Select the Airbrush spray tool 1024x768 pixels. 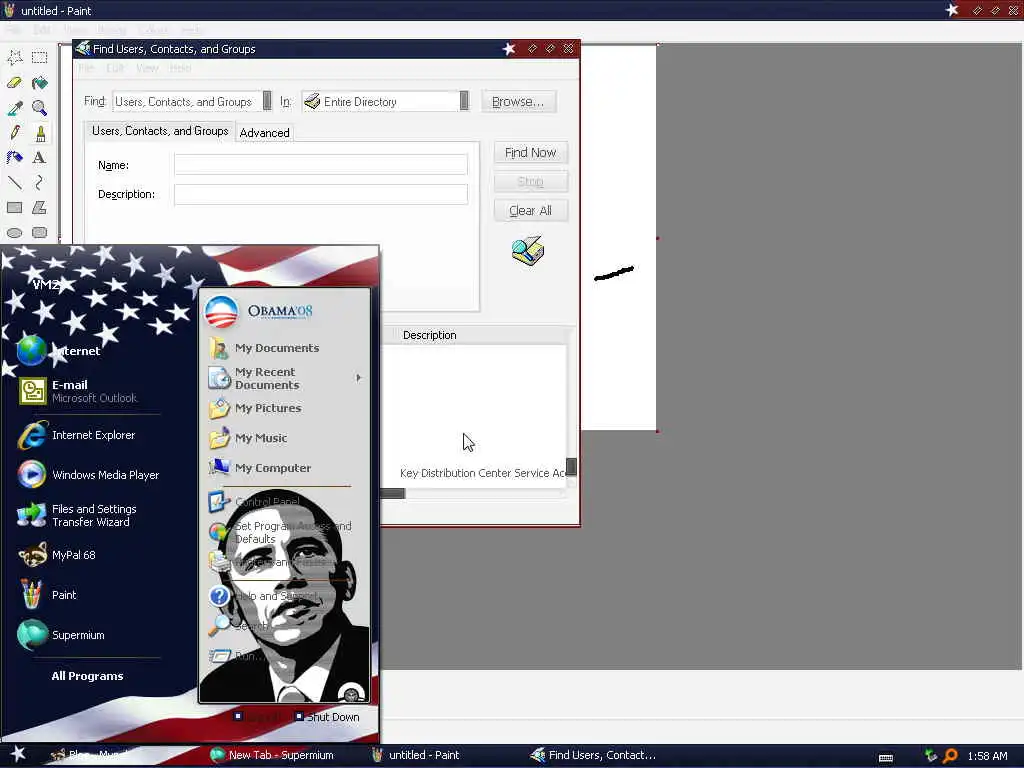(14, 157)
